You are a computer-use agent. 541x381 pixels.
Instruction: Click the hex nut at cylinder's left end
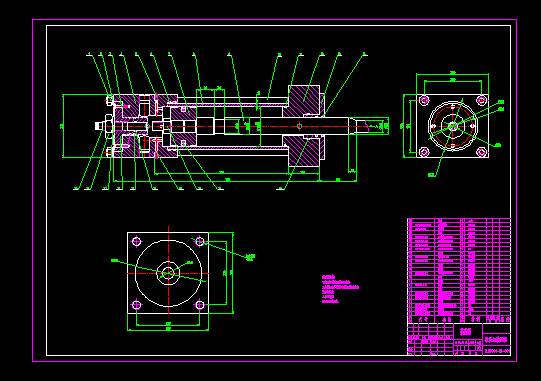coord(108,126)
